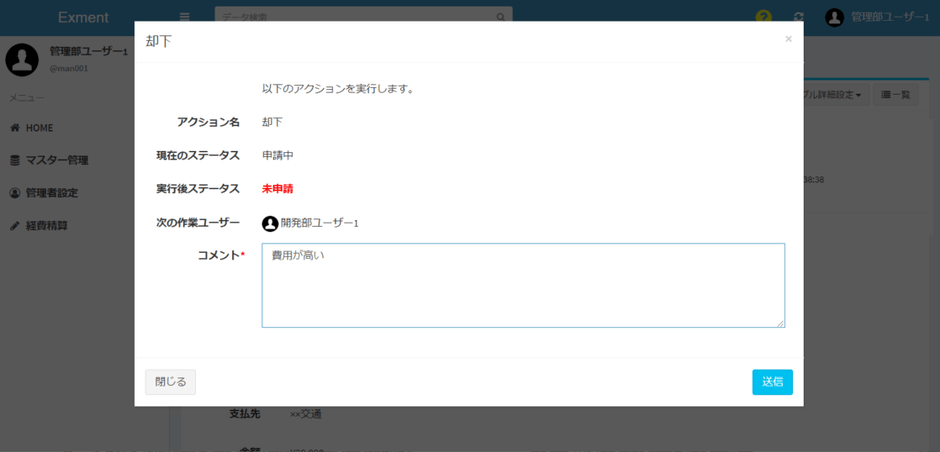940x452 pixels.
Task: Click the 次の作業ユーザー label
Action: pyautogui.click(x=198, y=223)
